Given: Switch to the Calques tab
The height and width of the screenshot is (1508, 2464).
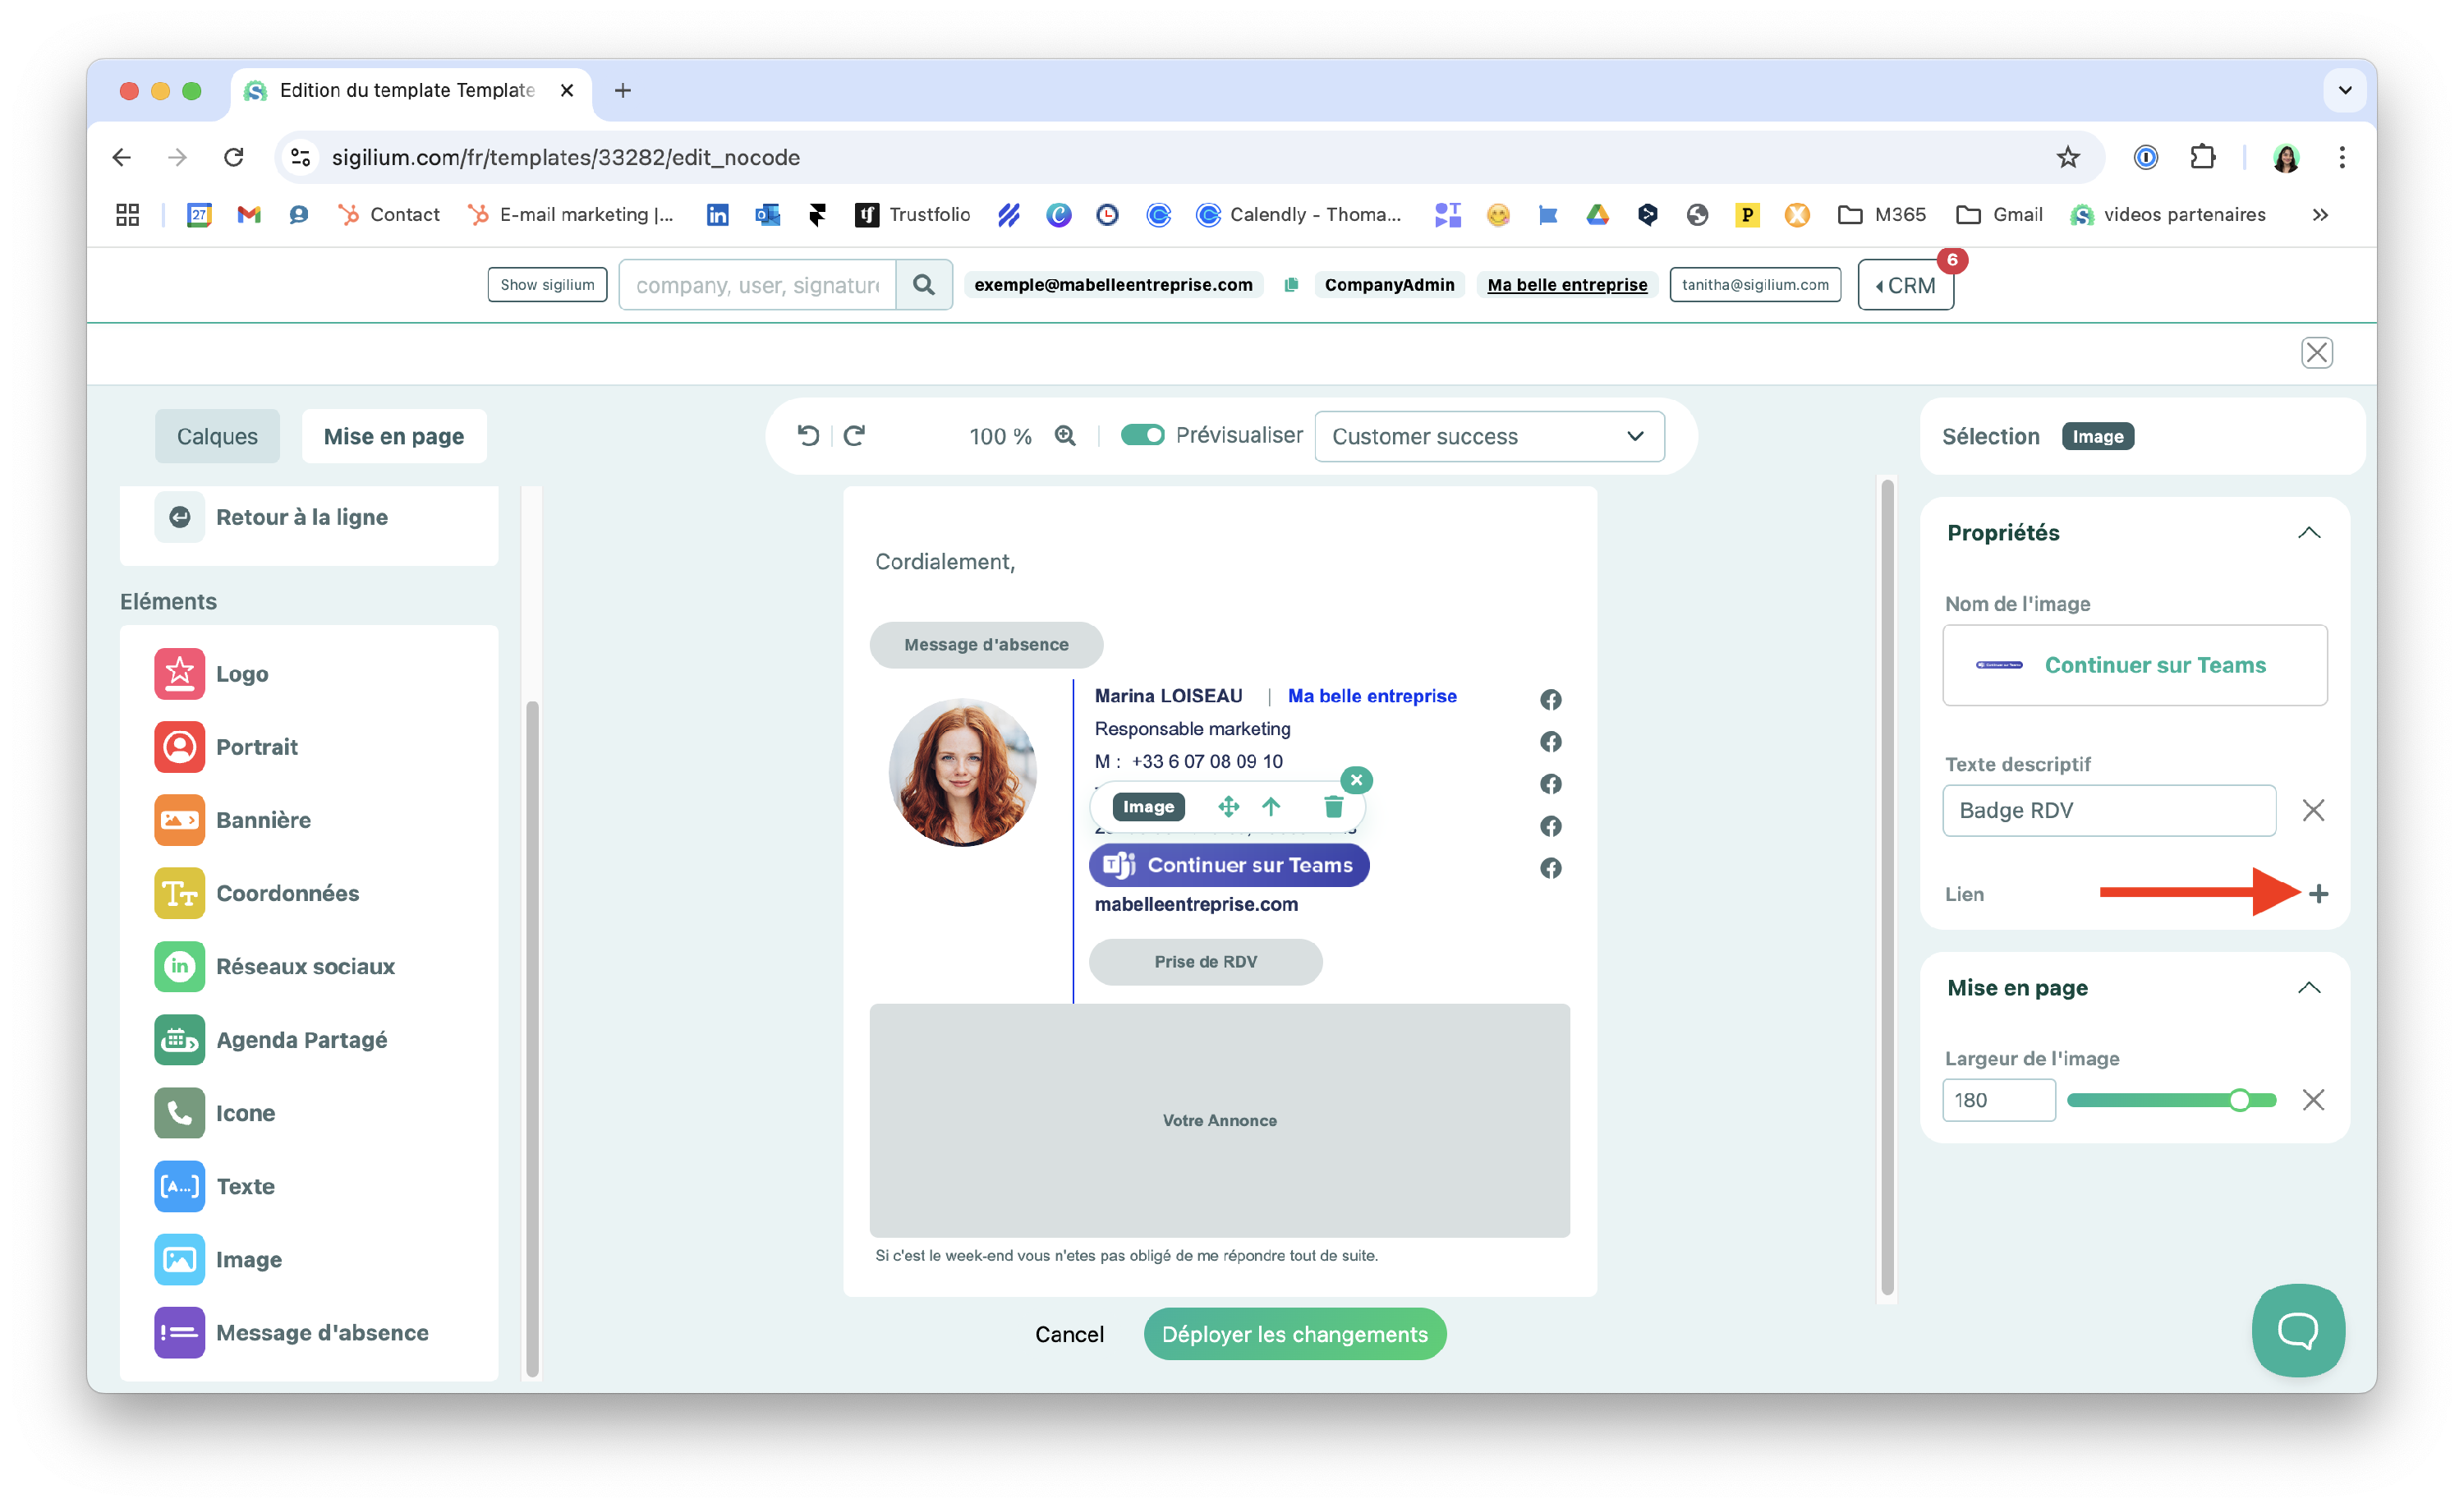Looking at the screenshot, I should pyautogui.click(x=217, y=437).
